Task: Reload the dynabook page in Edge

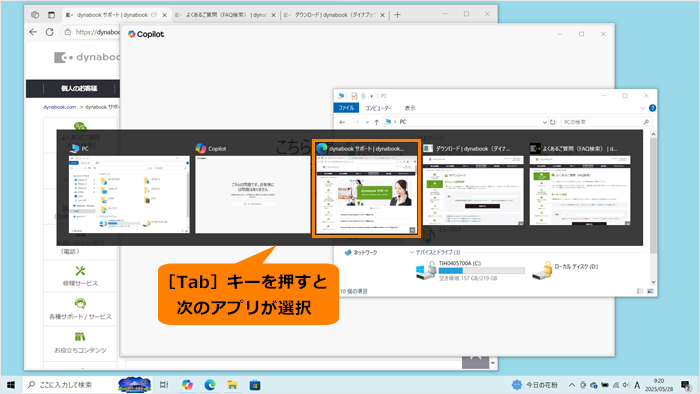Action: [50, 32]
